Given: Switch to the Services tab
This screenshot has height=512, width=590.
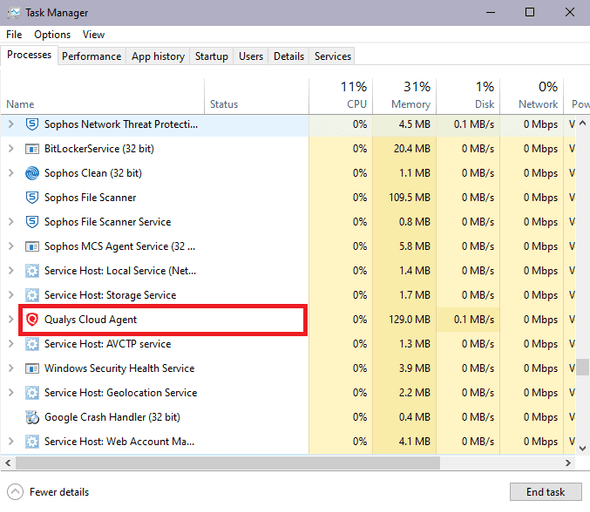Looking at the screenshot, I should pos(333,56).
